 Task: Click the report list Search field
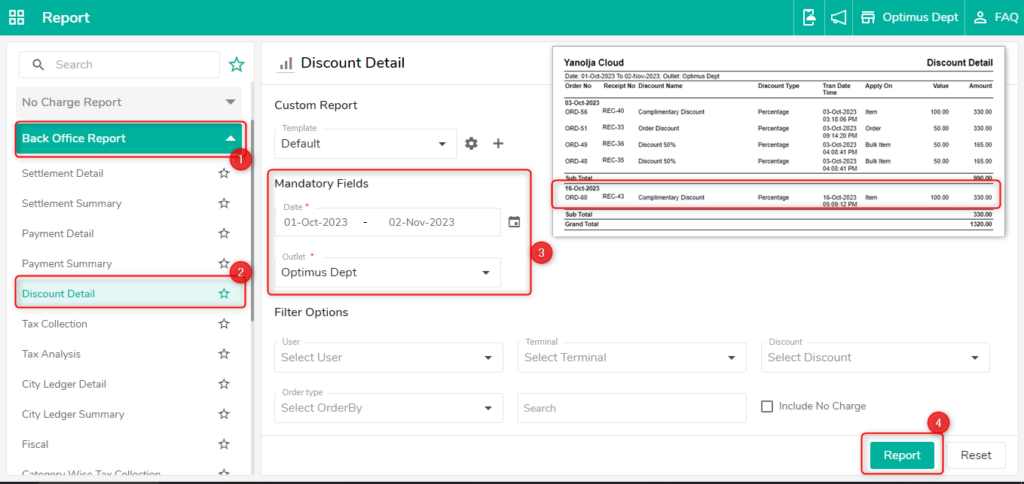coord(120,65)
